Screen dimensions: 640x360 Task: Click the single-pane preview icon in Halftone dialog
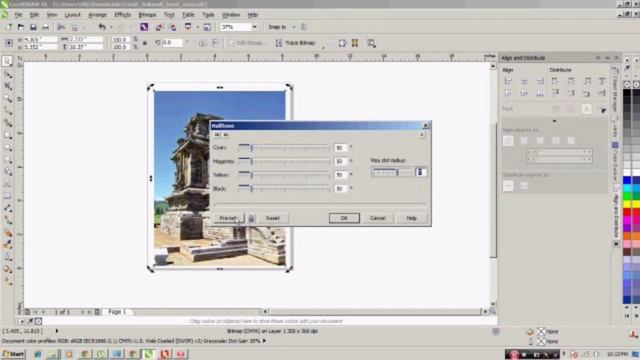tap(217, 135)
